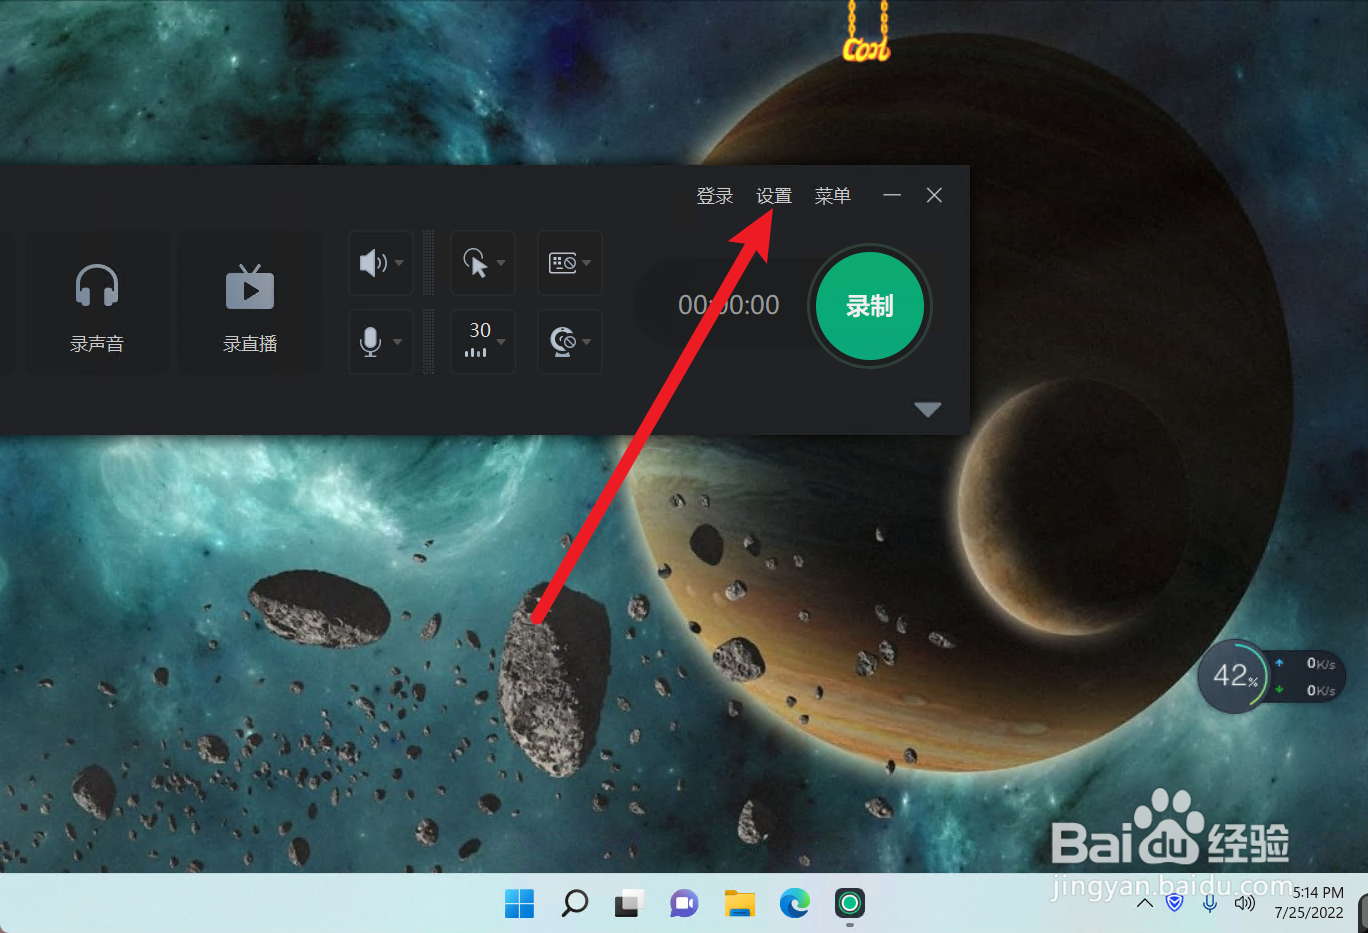Open File Explorer from the taskbar
Viewport: 1368px width, 933px height.
740,904
